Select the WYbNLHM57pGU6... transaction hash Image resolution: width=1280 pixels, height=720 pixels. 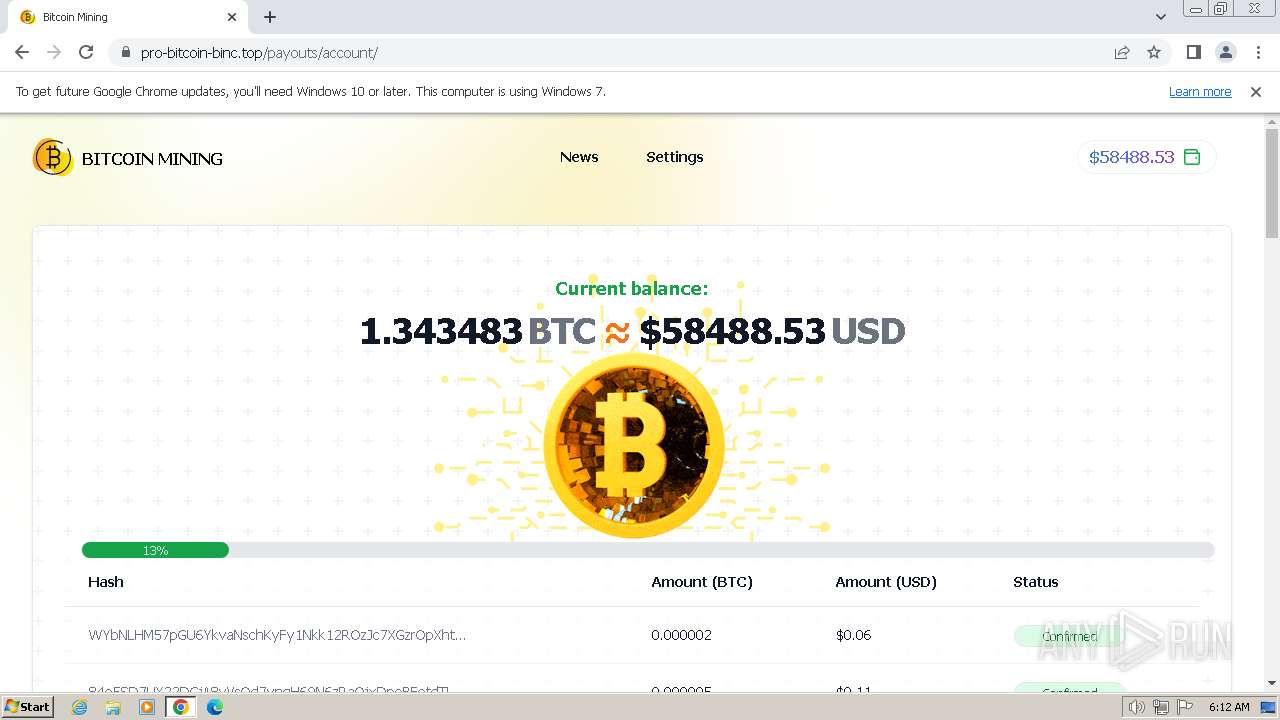(x=277, y=635)
